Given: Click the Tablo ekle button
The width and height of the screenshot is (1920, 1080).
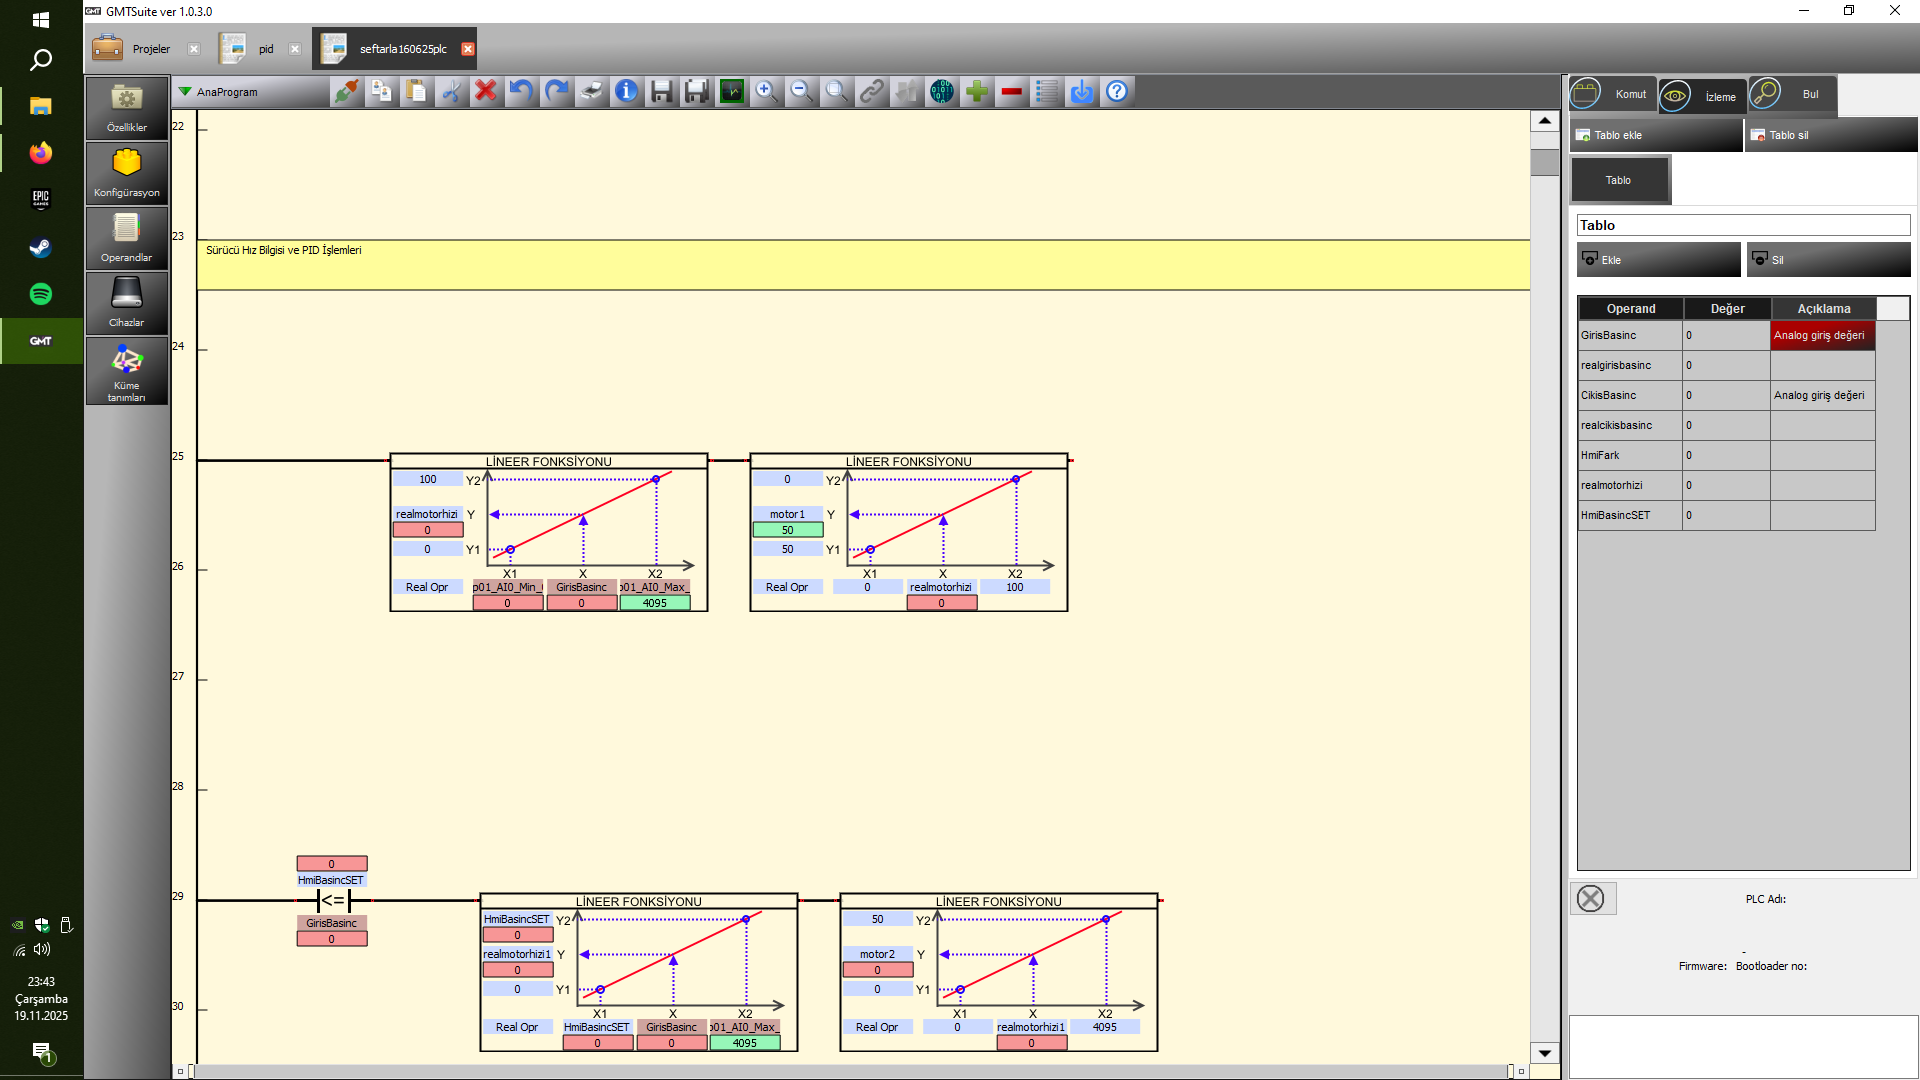Looking at the screenshot, I should (1655, 135).
